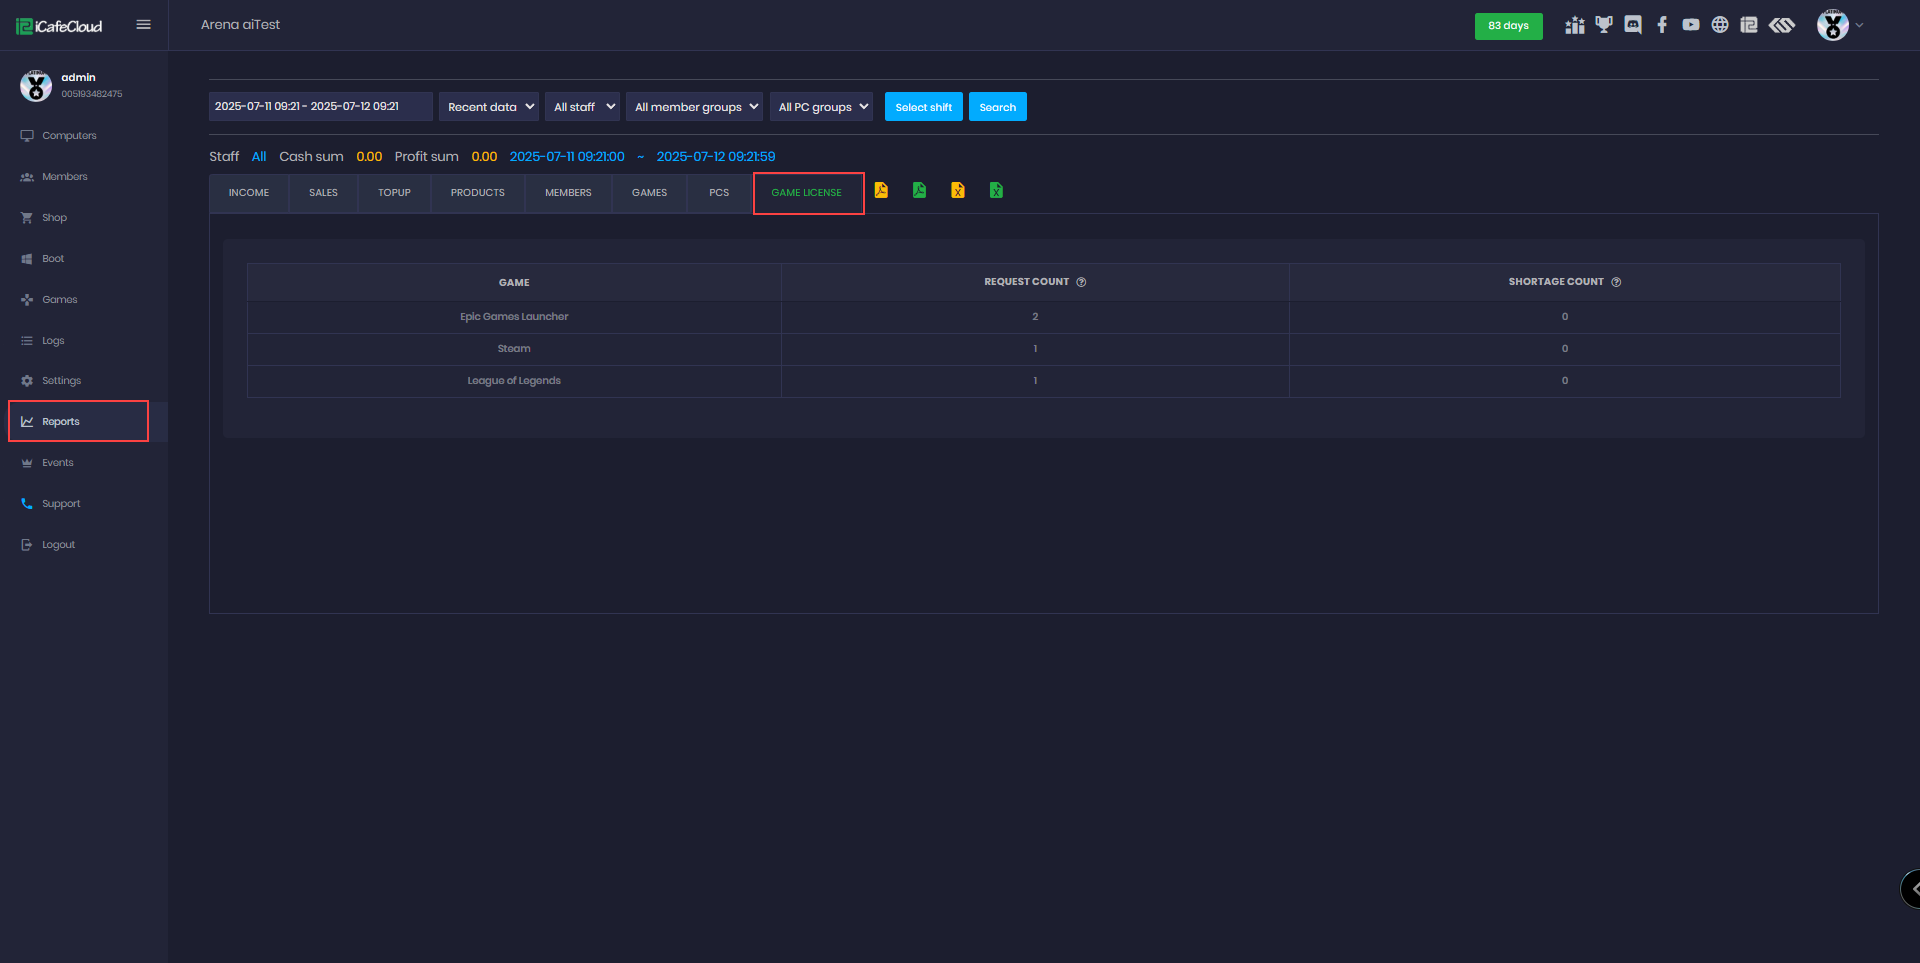Image resolution: width=1920 pixels, height=963 pixels.
Task: Open the All staff dropdown
Action: pyautogui.click(x=584, y=107)
